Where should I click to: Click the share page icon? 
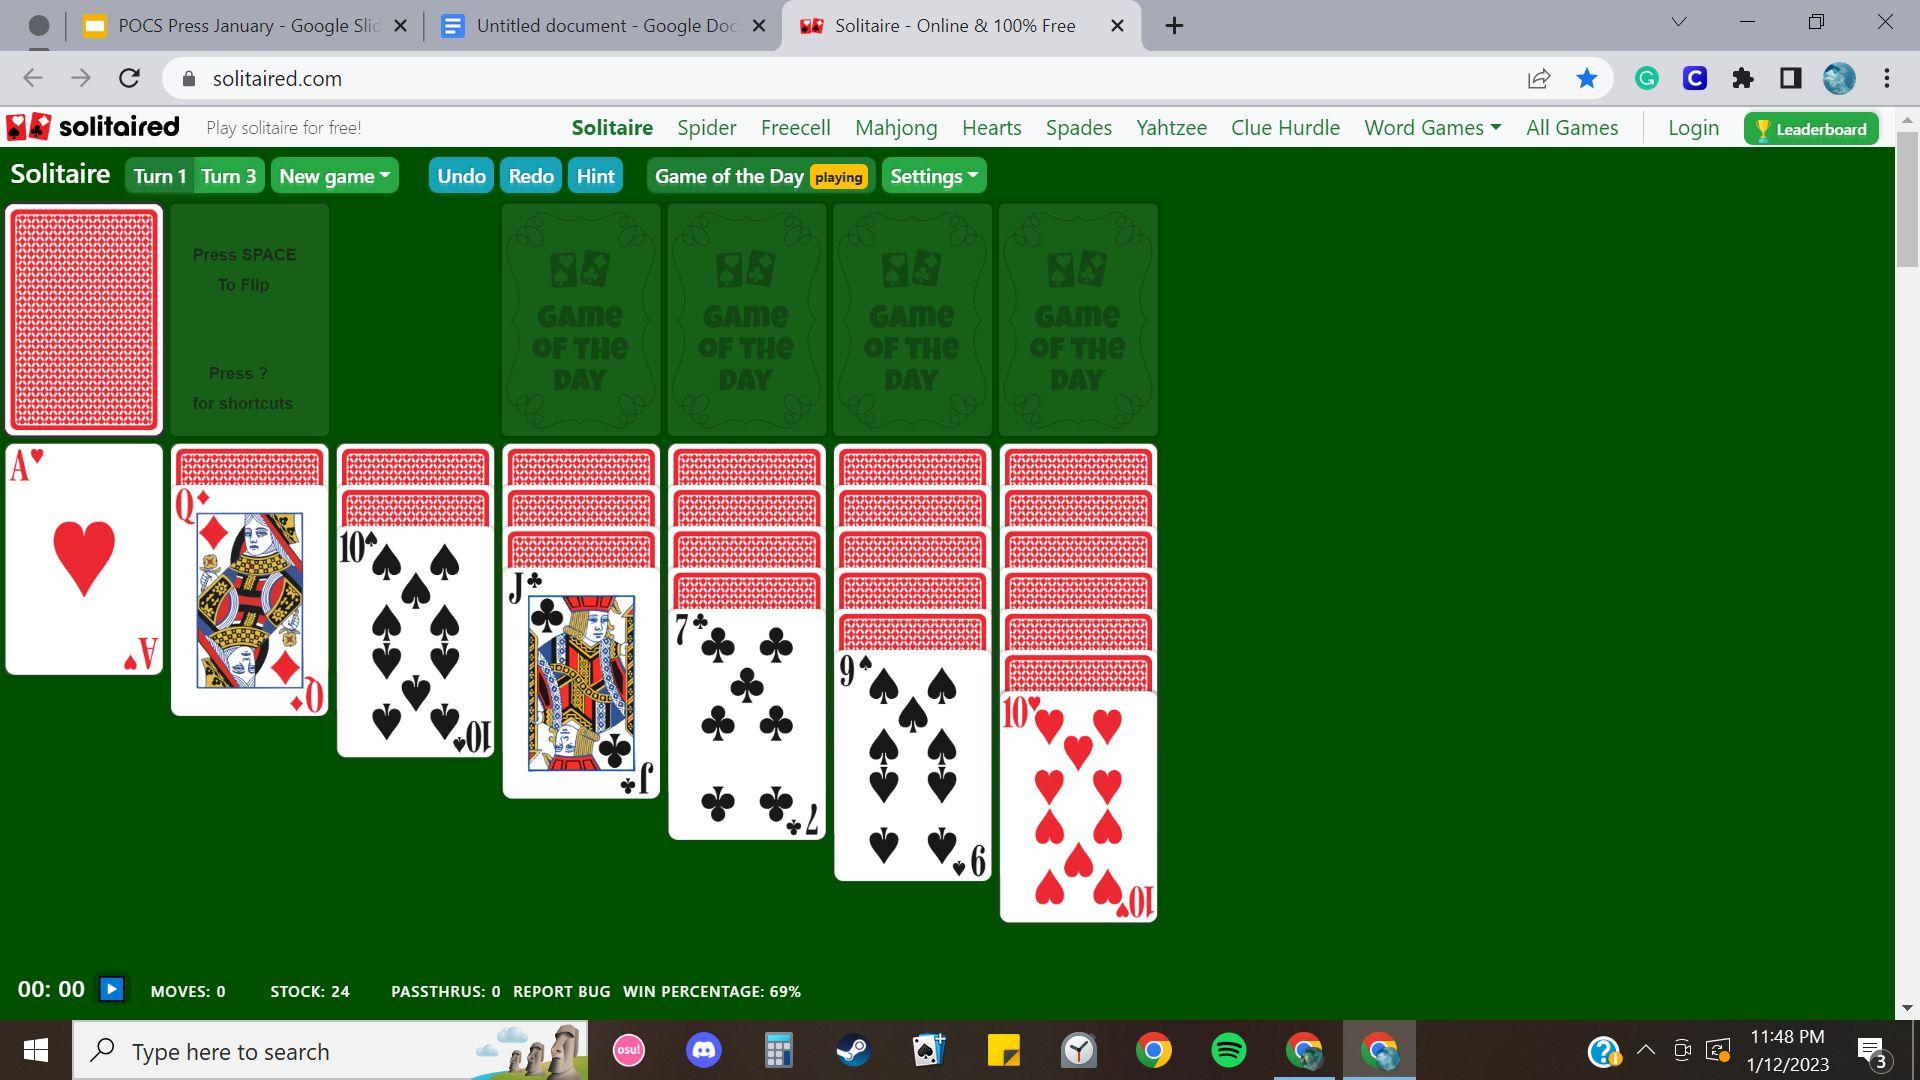coord(1538,79)
